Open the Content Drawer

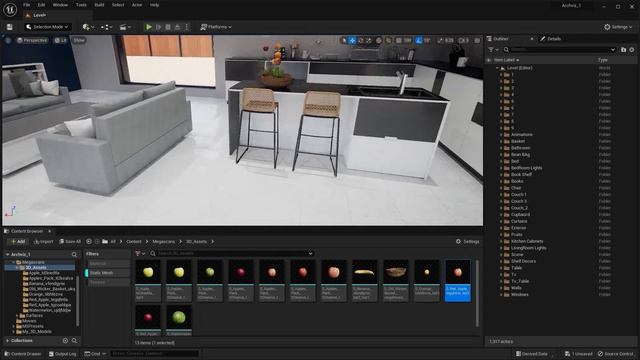click(x=22, y=354)
